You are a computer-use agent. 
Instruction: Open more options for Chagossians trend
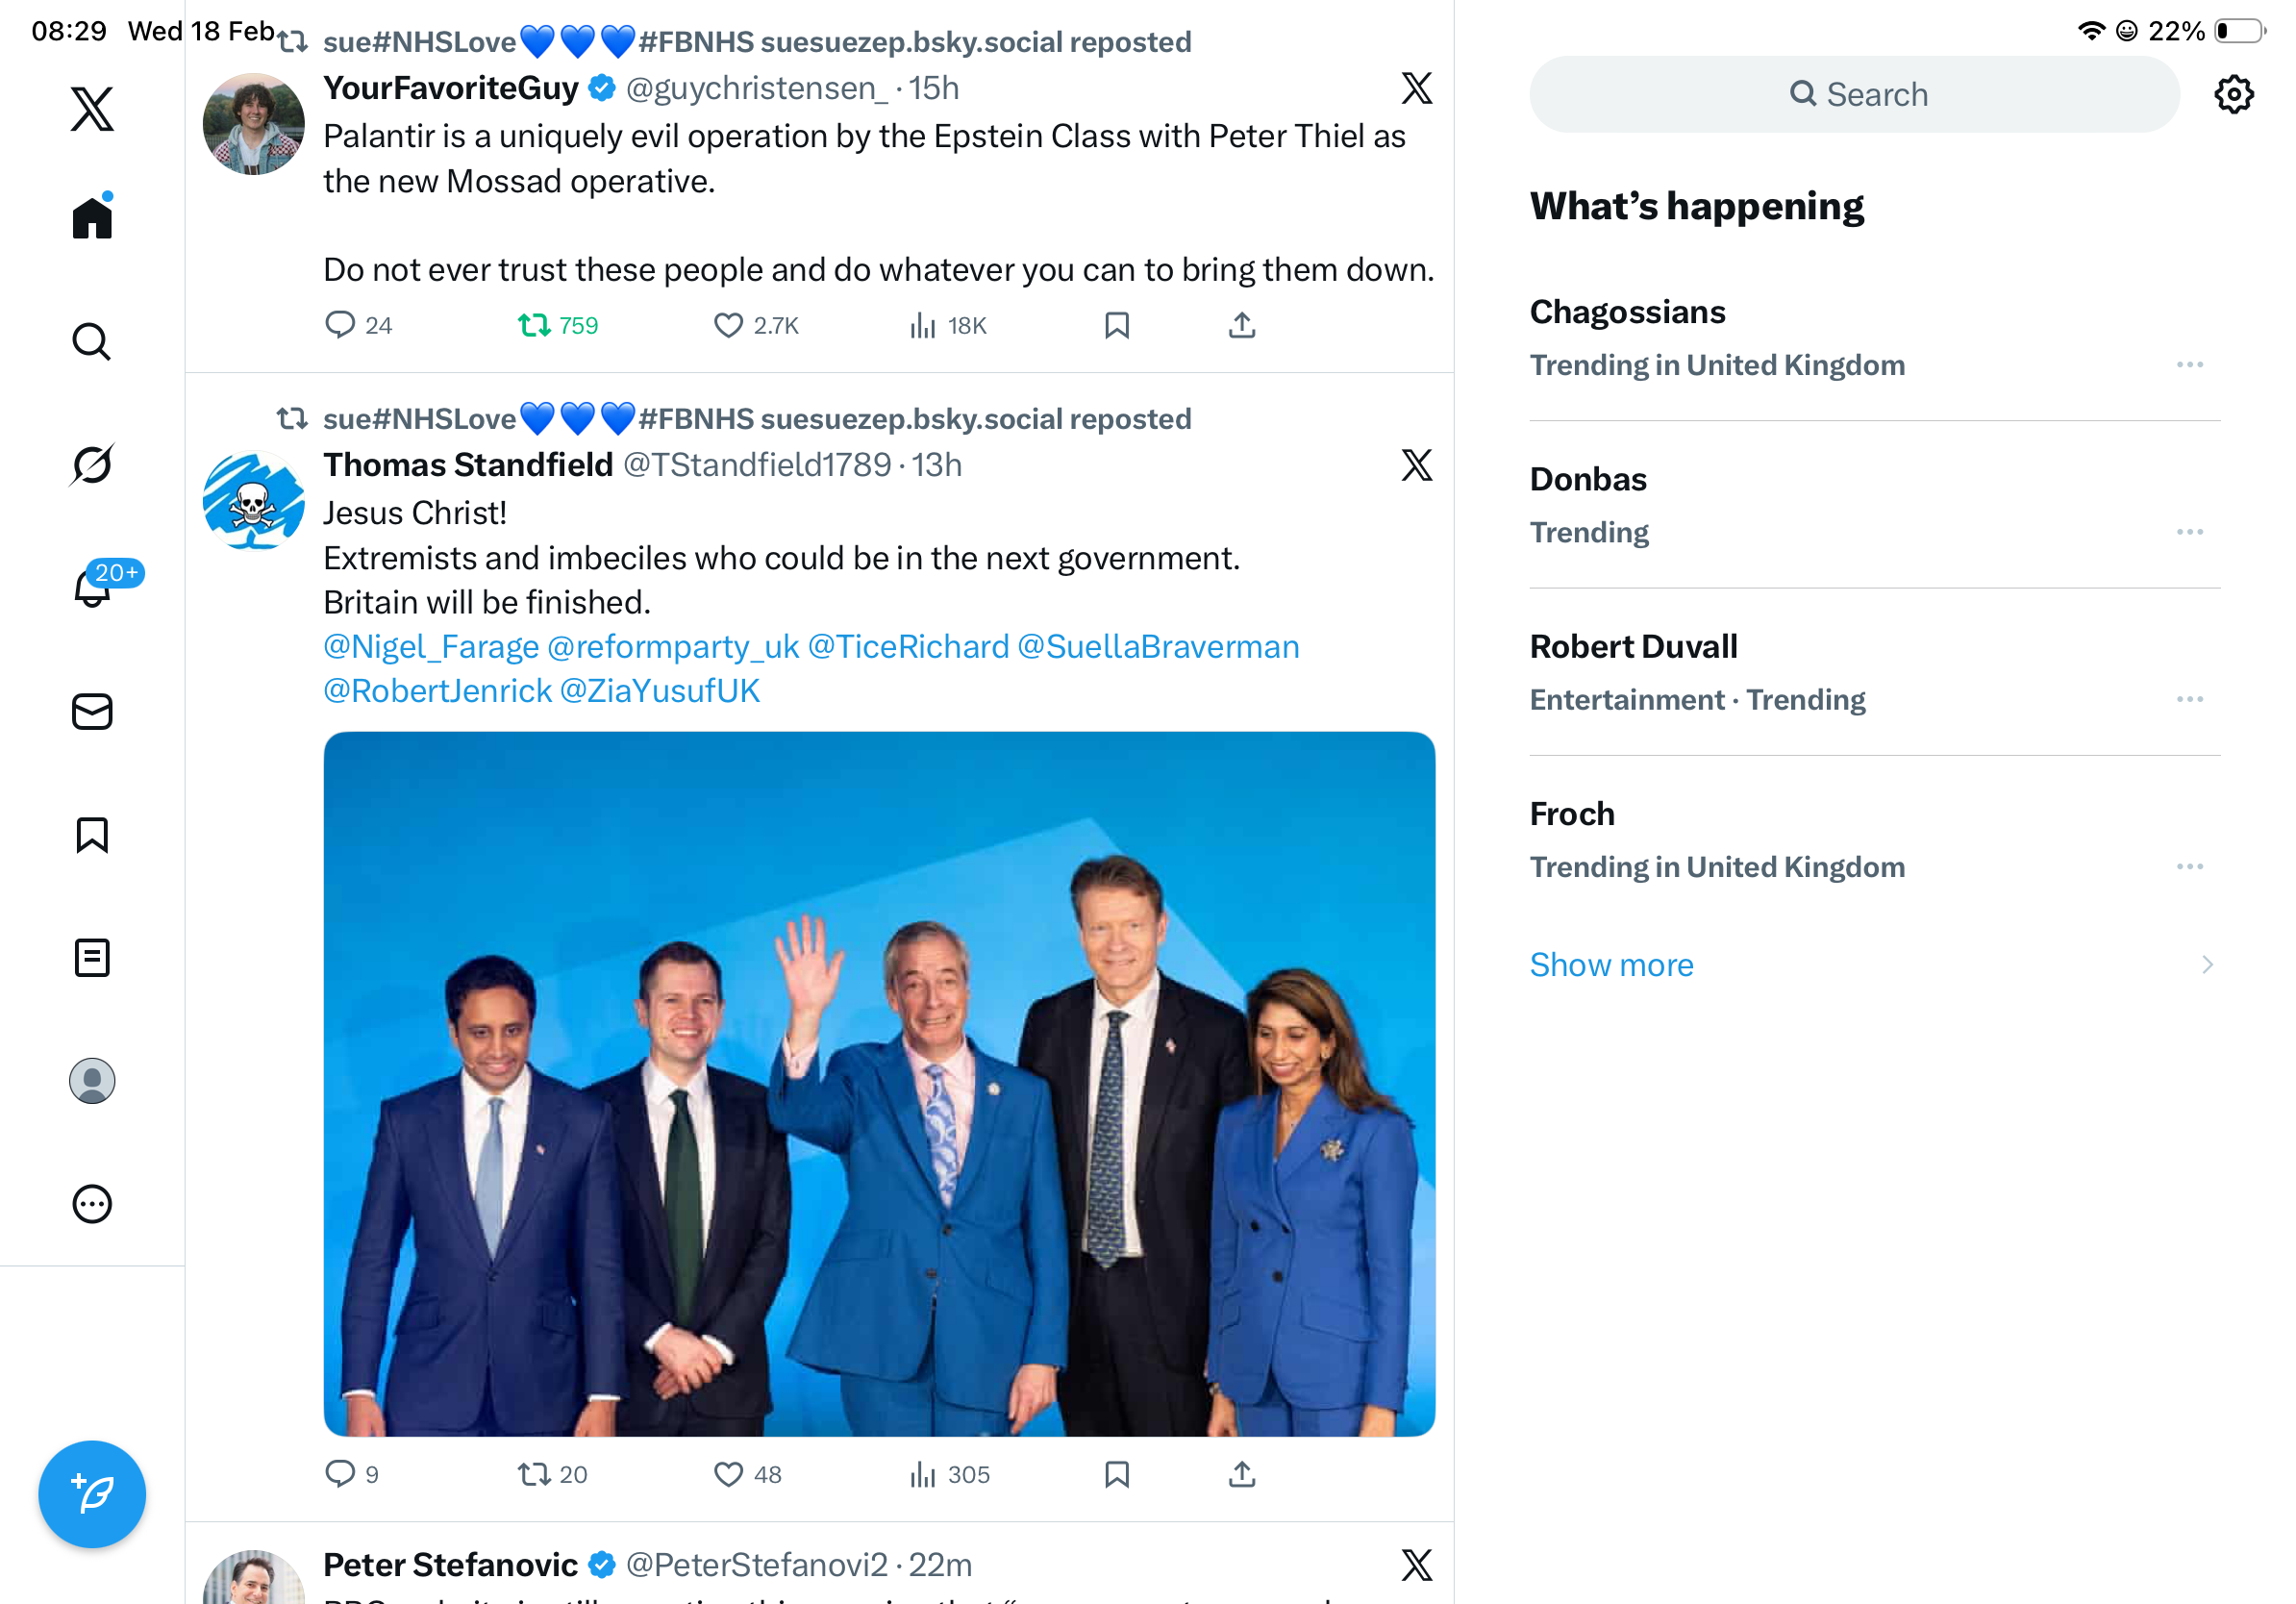click(x=2189, y=365)
